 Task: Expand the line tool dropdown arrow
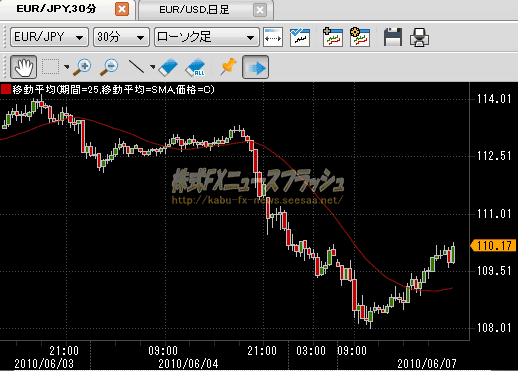(152, 67)
